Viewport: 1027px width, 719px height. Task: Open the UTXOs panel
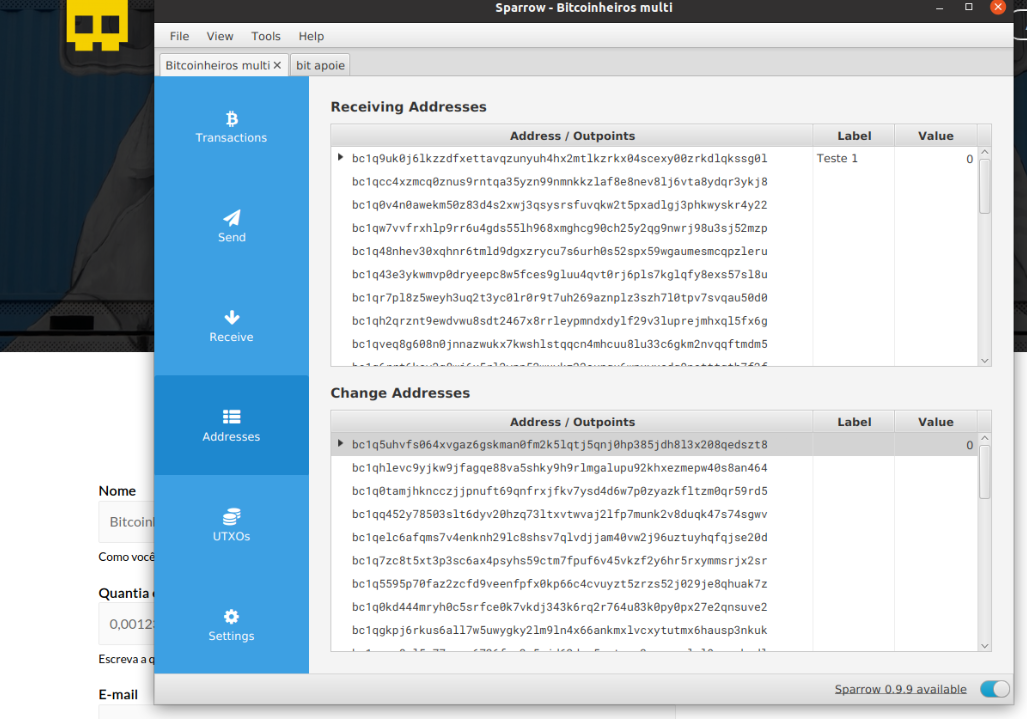tap(231, 525)
